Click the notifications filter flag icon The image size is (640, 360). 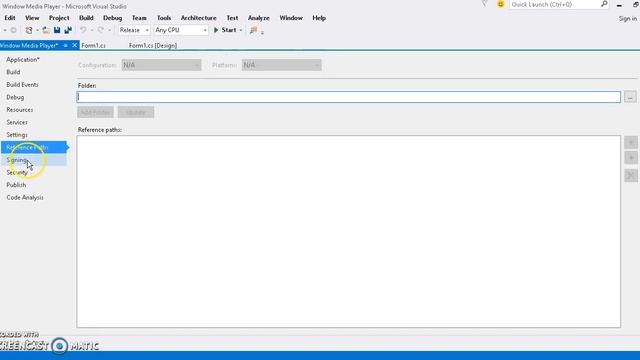click(484, 4)
